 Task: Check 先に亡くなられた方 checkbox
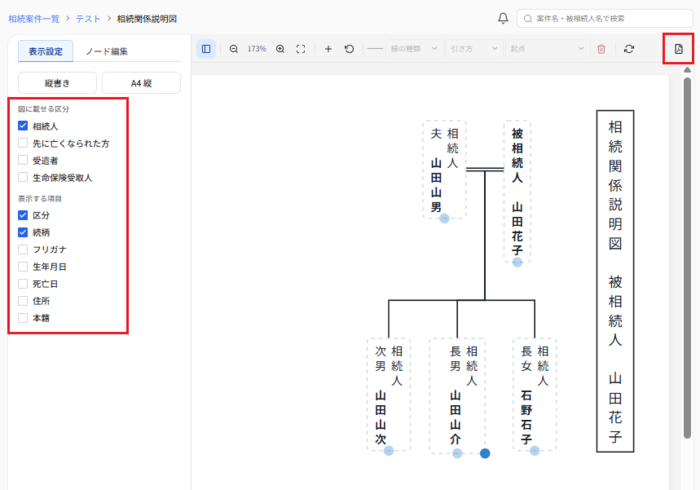pyautogui.click(x=23, y=143)
